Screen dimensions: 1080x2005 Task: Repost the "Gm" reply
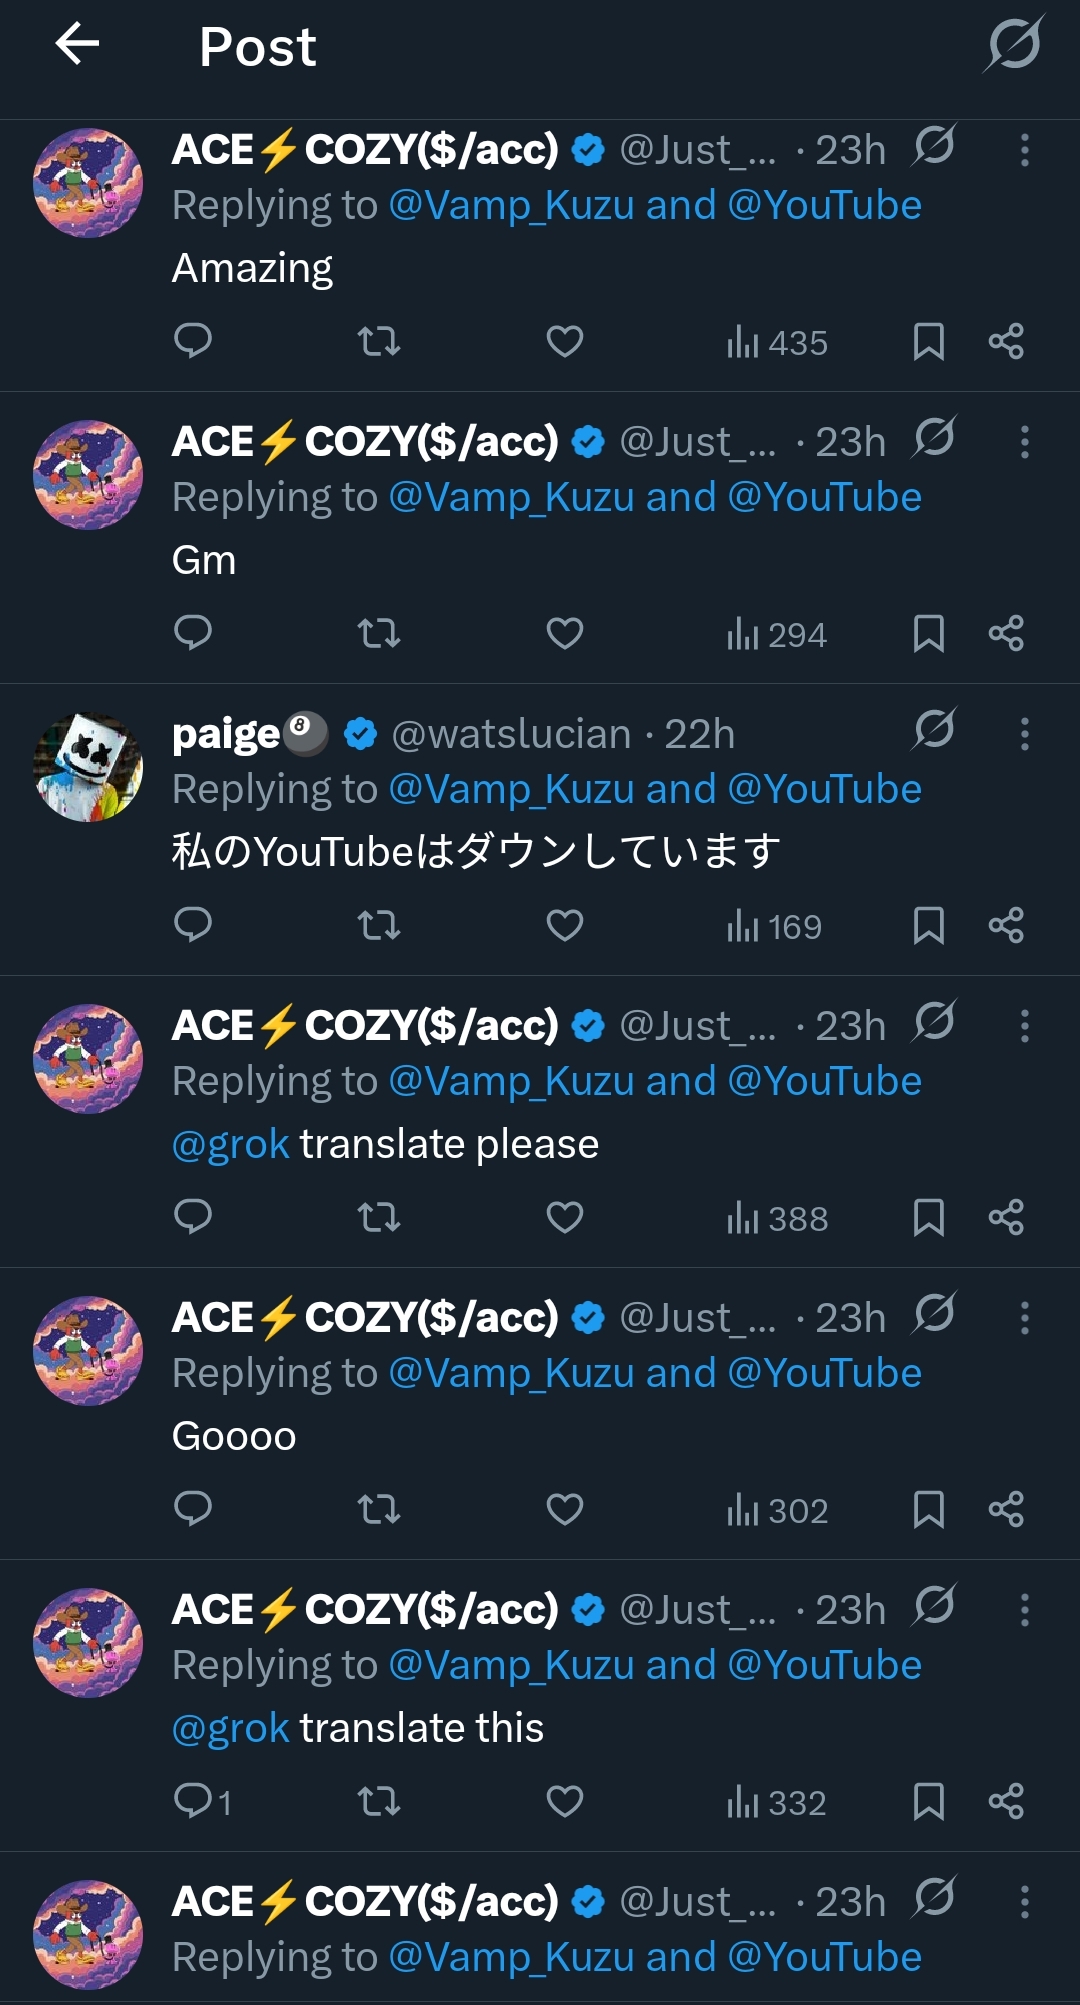pyautogui.click(x=379, y=634)
